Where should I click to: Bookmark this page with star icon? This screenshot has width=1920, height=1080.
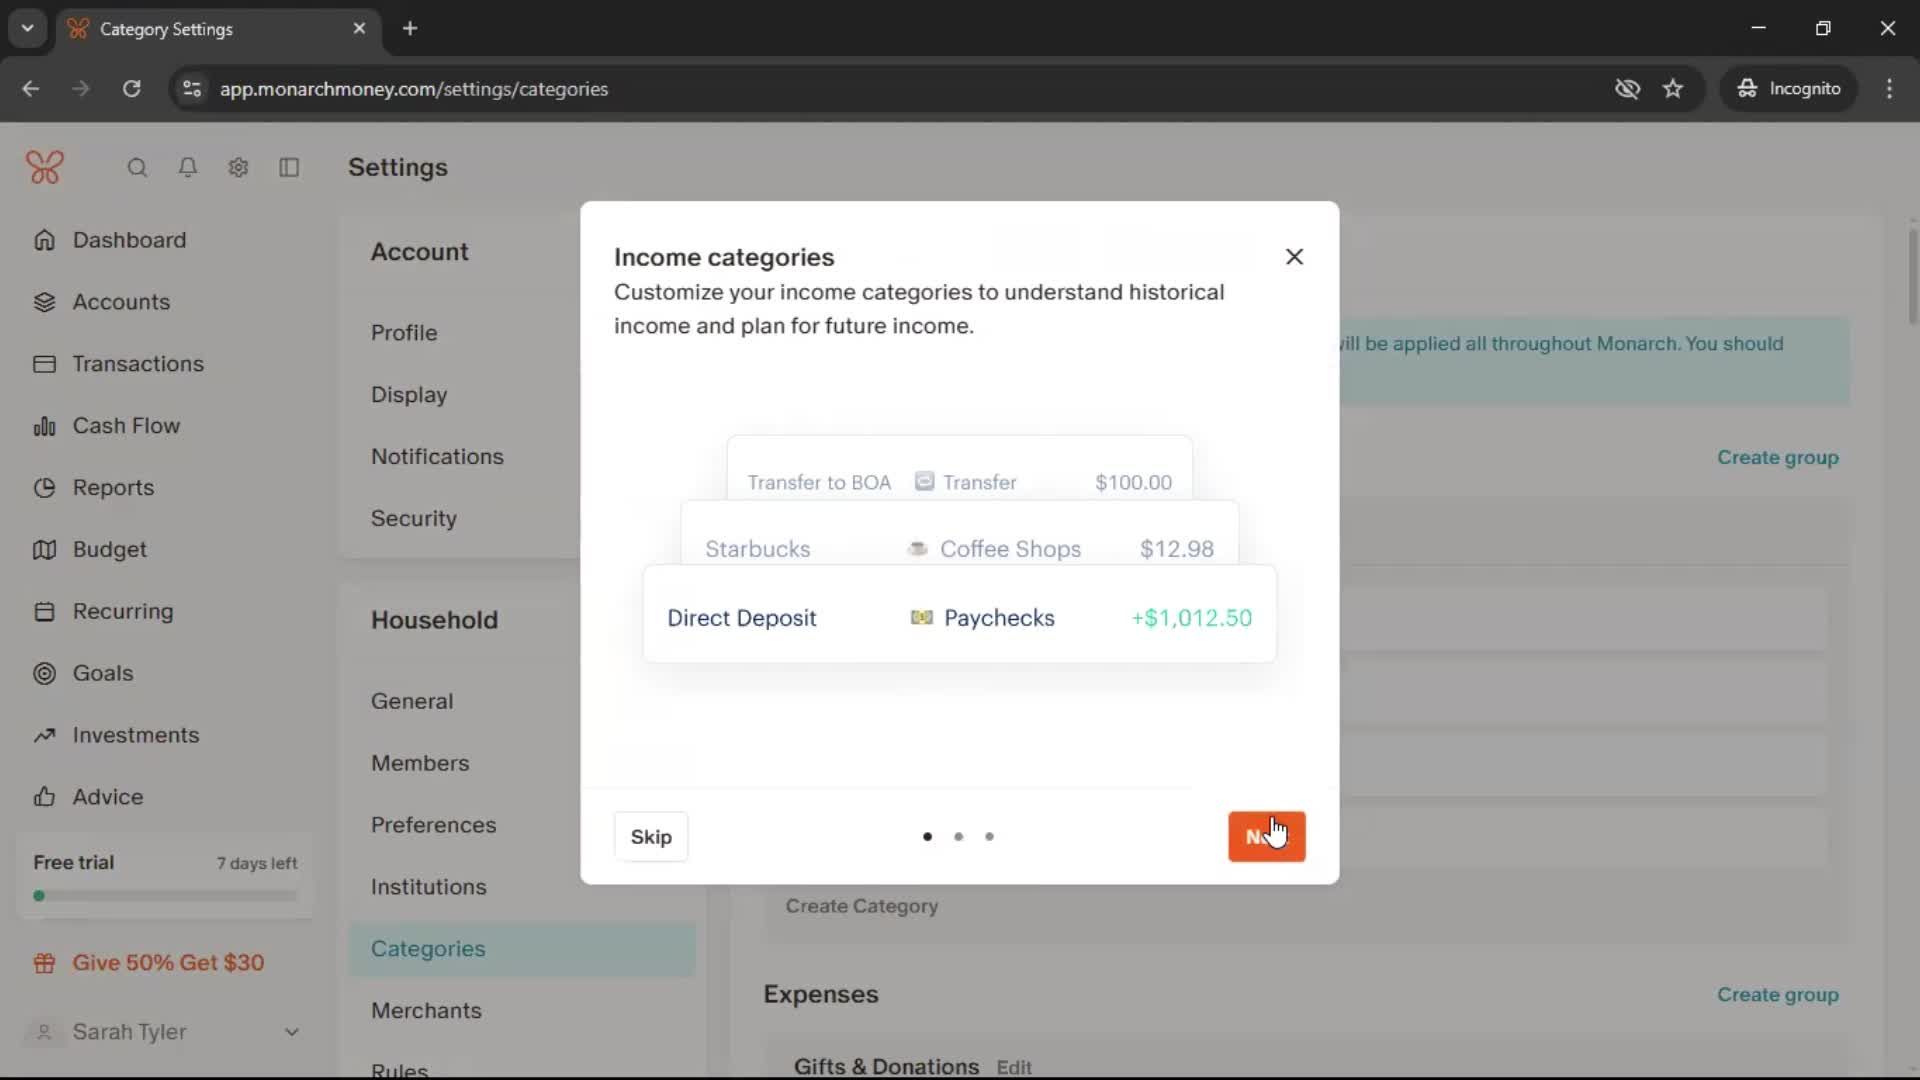[1673, 89]
